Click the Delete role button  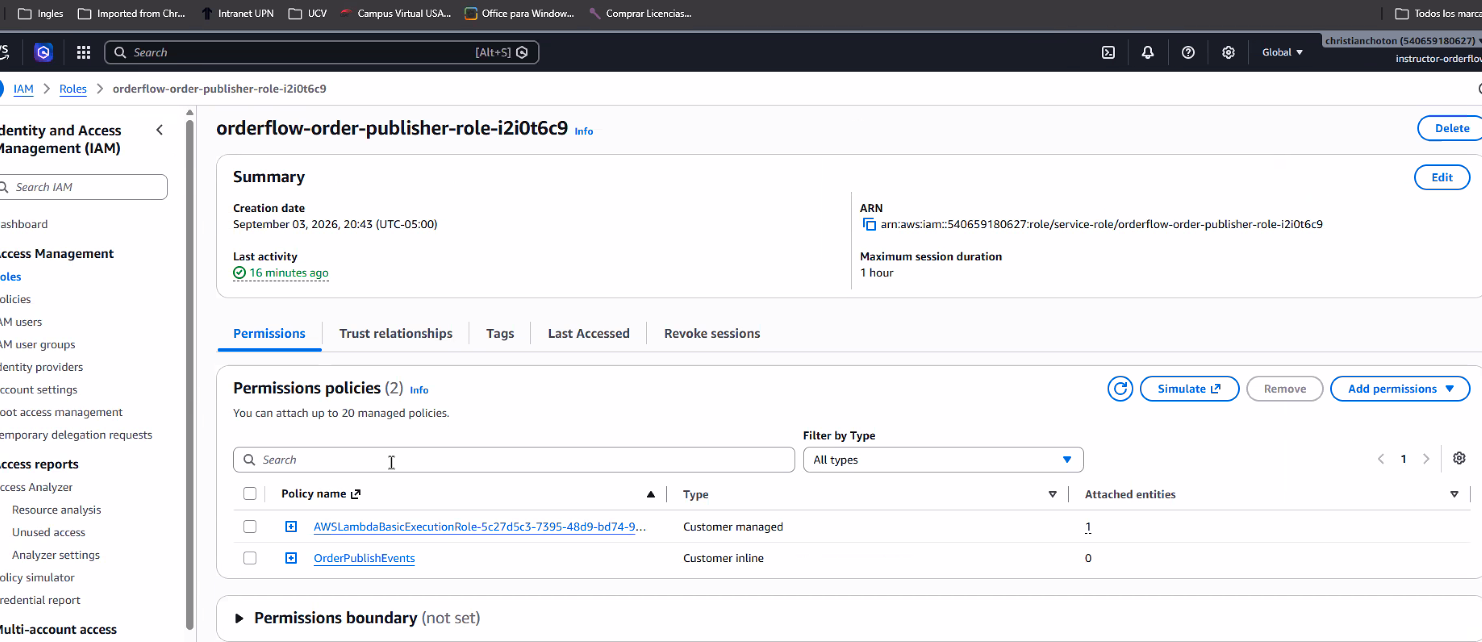click(x=1451, y=128)
